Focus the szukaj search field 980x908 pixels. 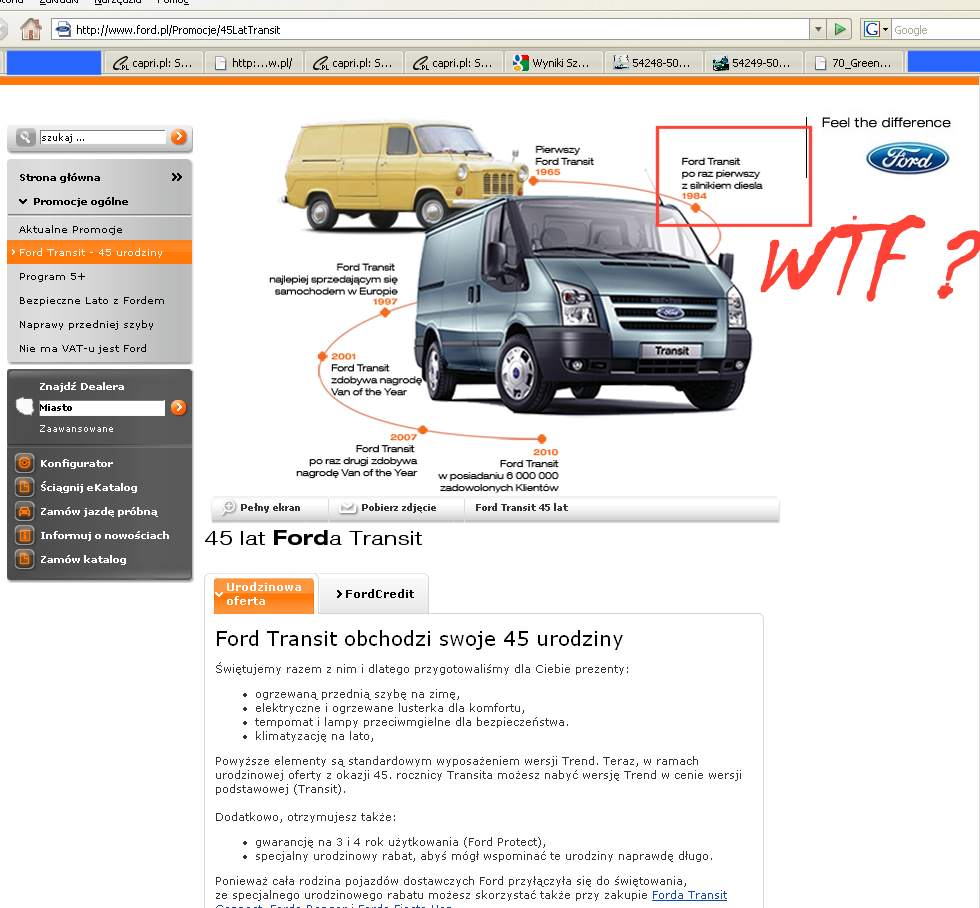102,137
